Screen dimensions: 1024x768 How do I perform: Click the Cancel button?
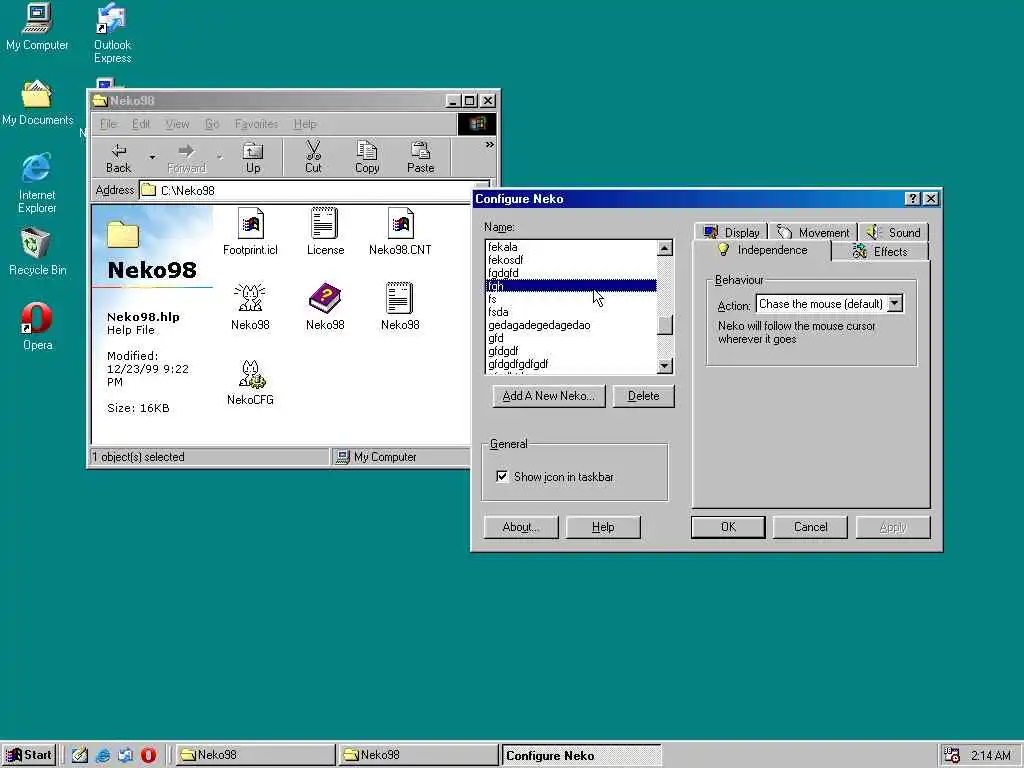click(x=810, y=527)
